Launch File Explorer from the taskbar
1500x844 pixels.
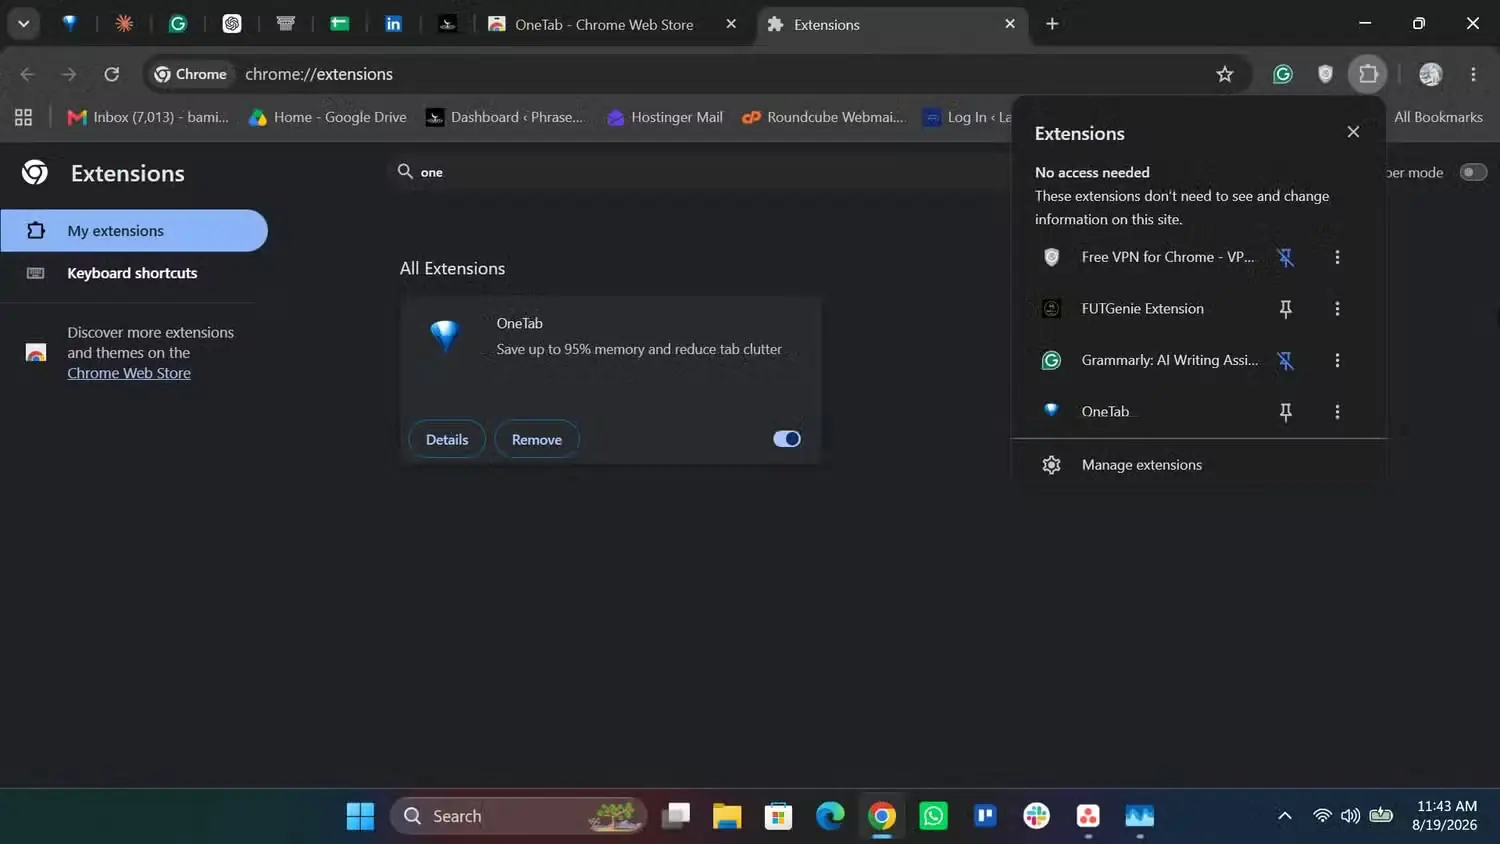coord(727,816)
